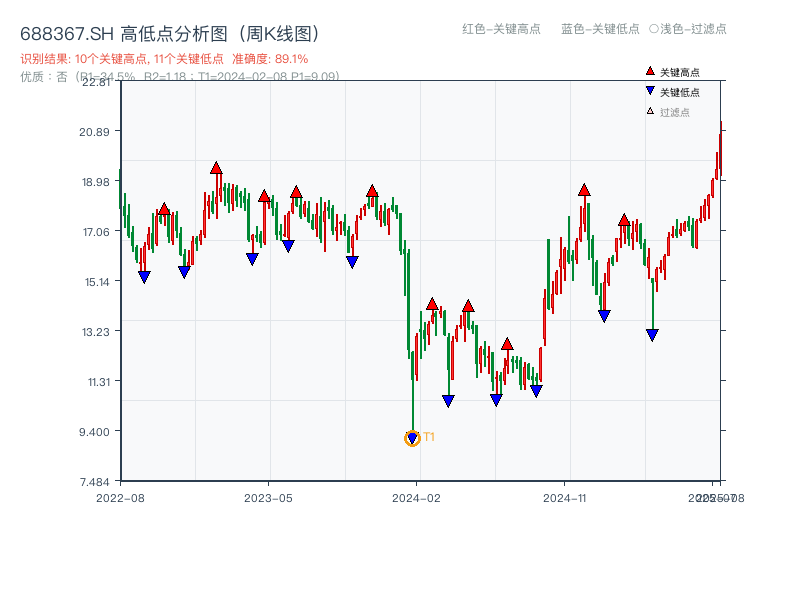Click the highest red key-high triangle marker
This screenshot has width=800, height=600.
[216, 168]
